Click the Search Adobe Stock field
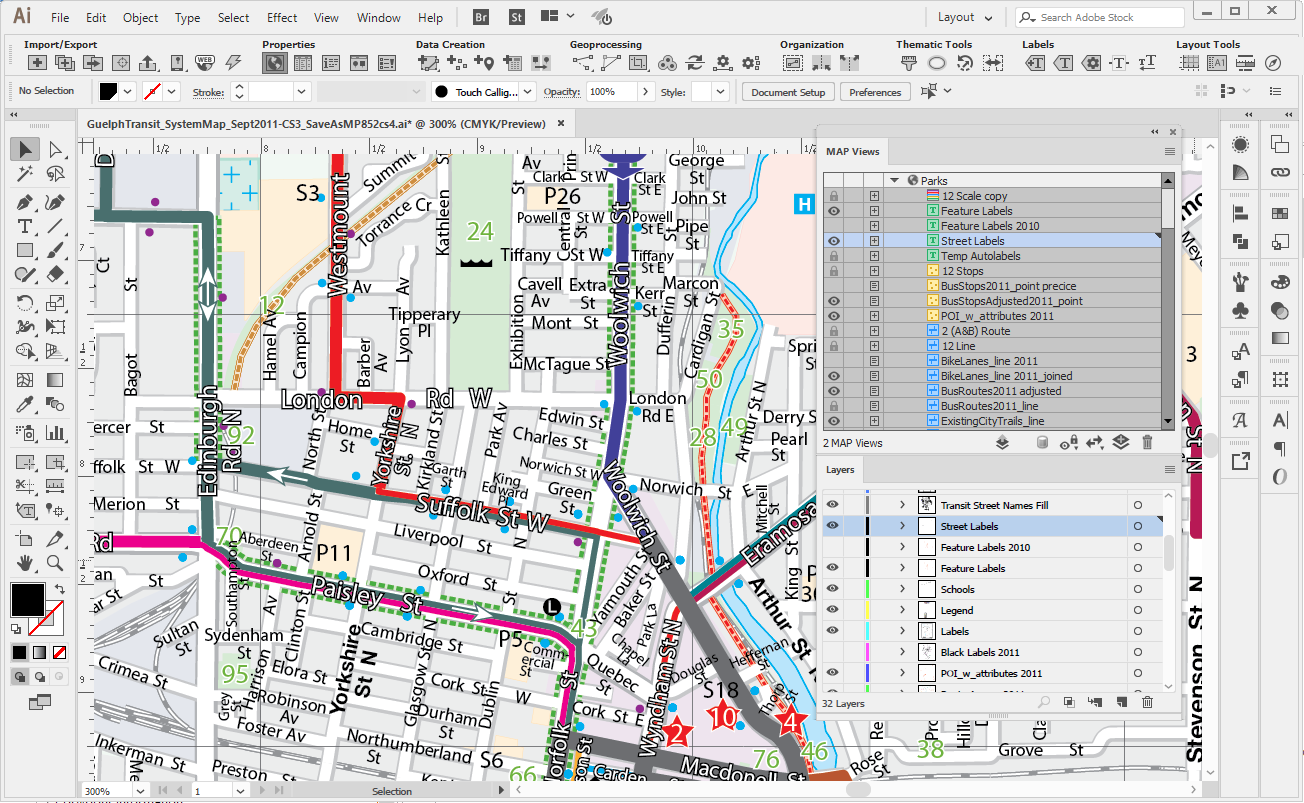 tap(1100, 17)
